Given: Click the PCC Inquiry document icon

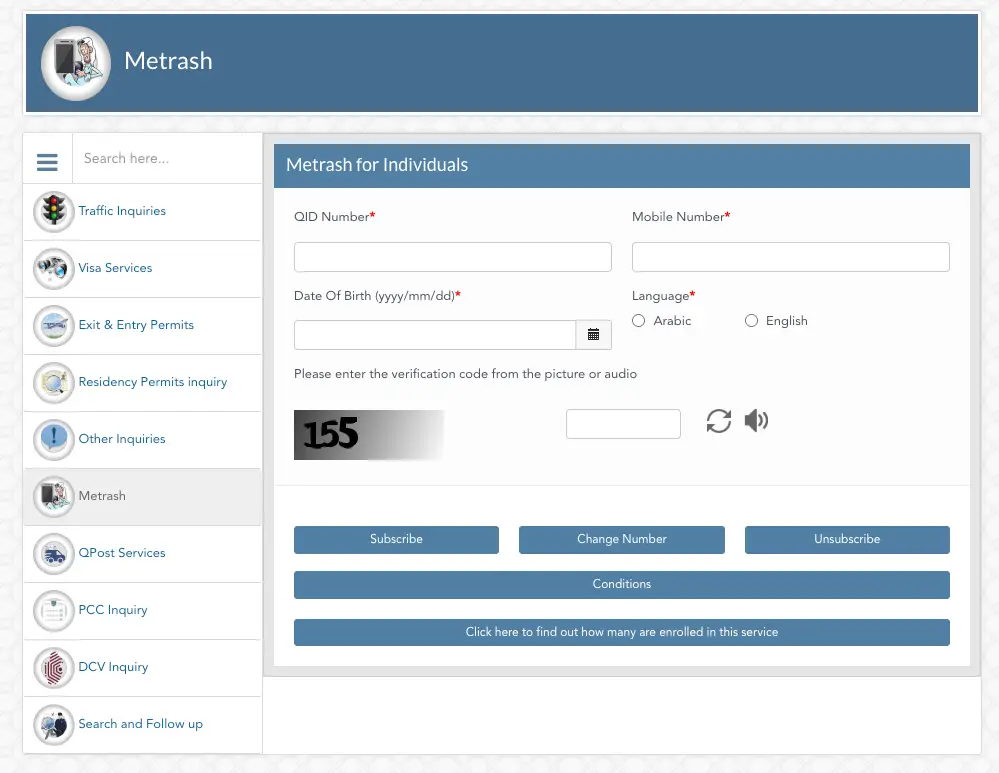Looking at the screenshot, I should (53, 610).
